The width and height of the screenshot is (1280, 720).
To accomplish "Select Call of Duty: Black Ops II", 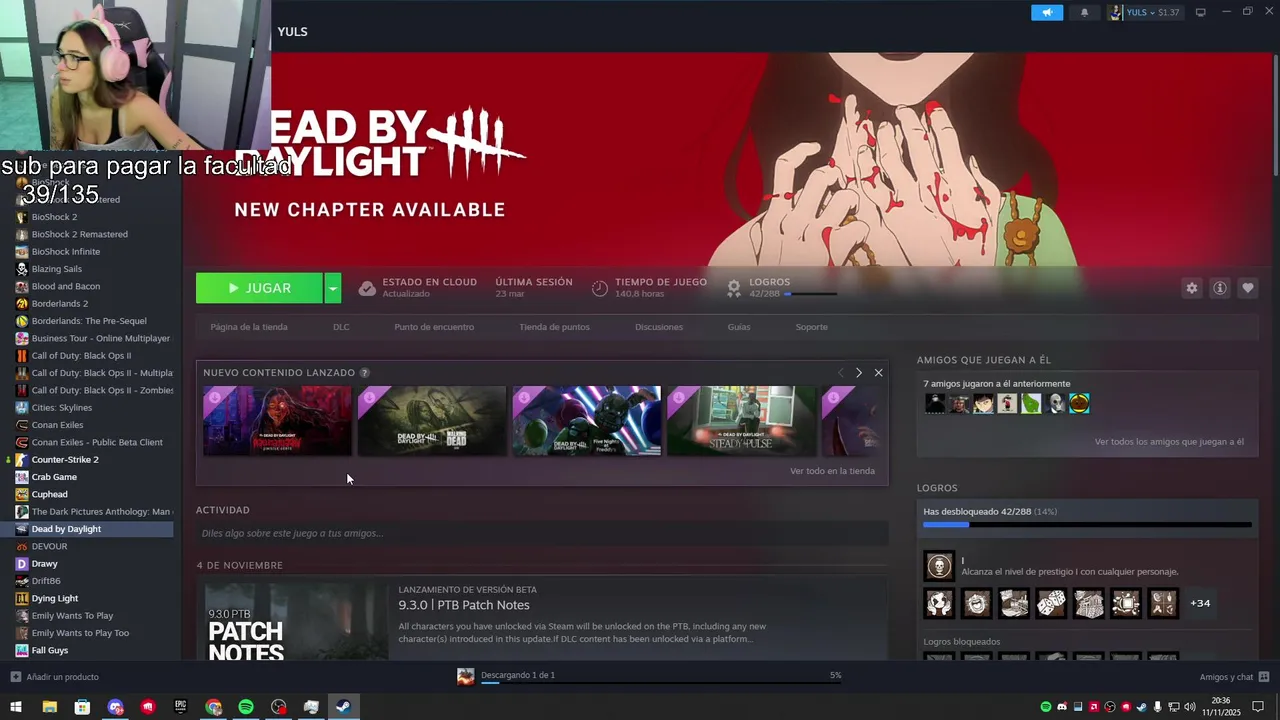I will [81, 356].
